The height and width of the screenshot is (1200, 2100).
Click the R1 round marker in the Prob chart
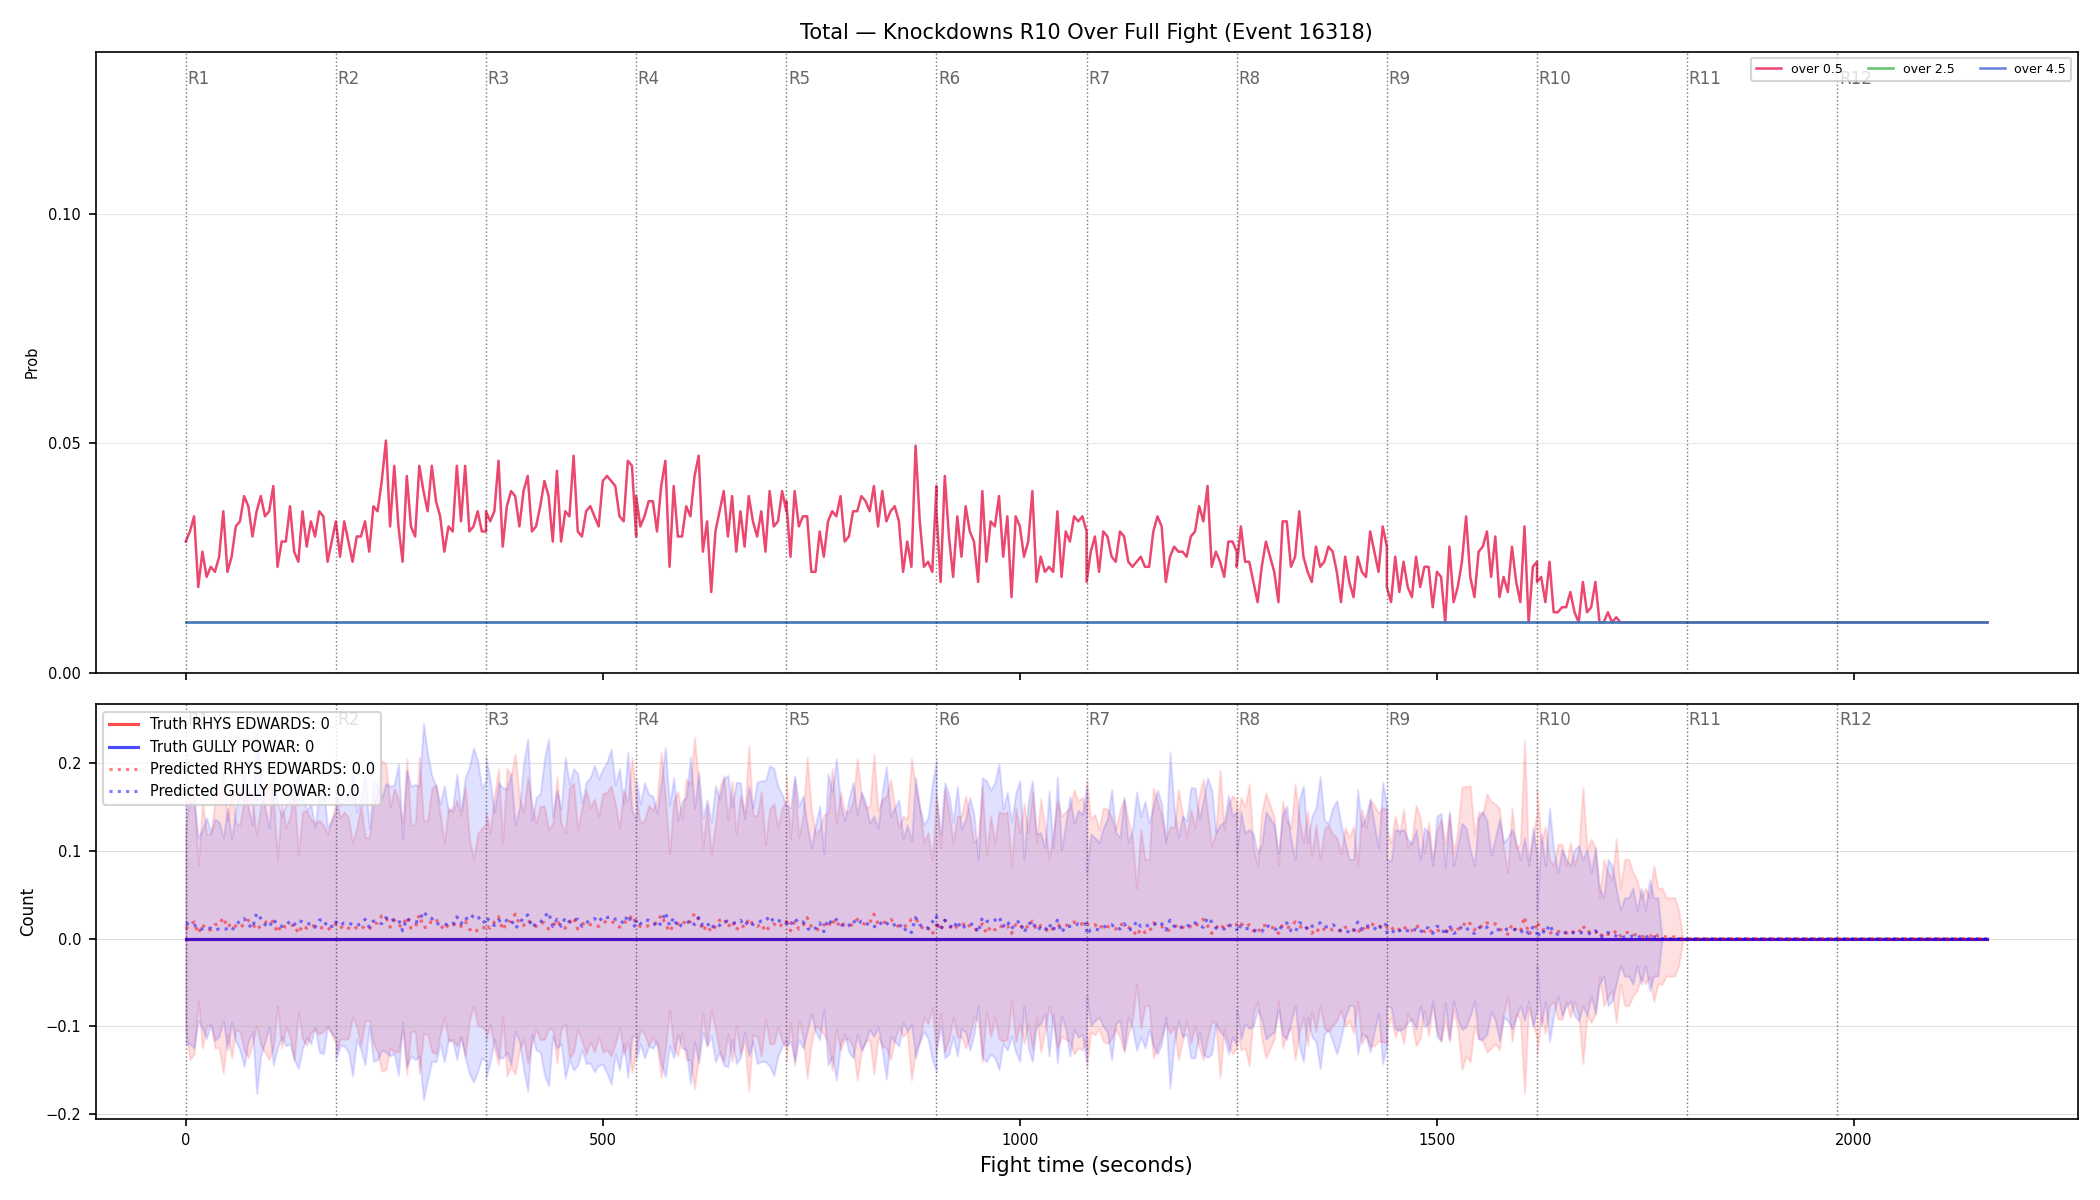pyautogui.click(x=198, y=78)
